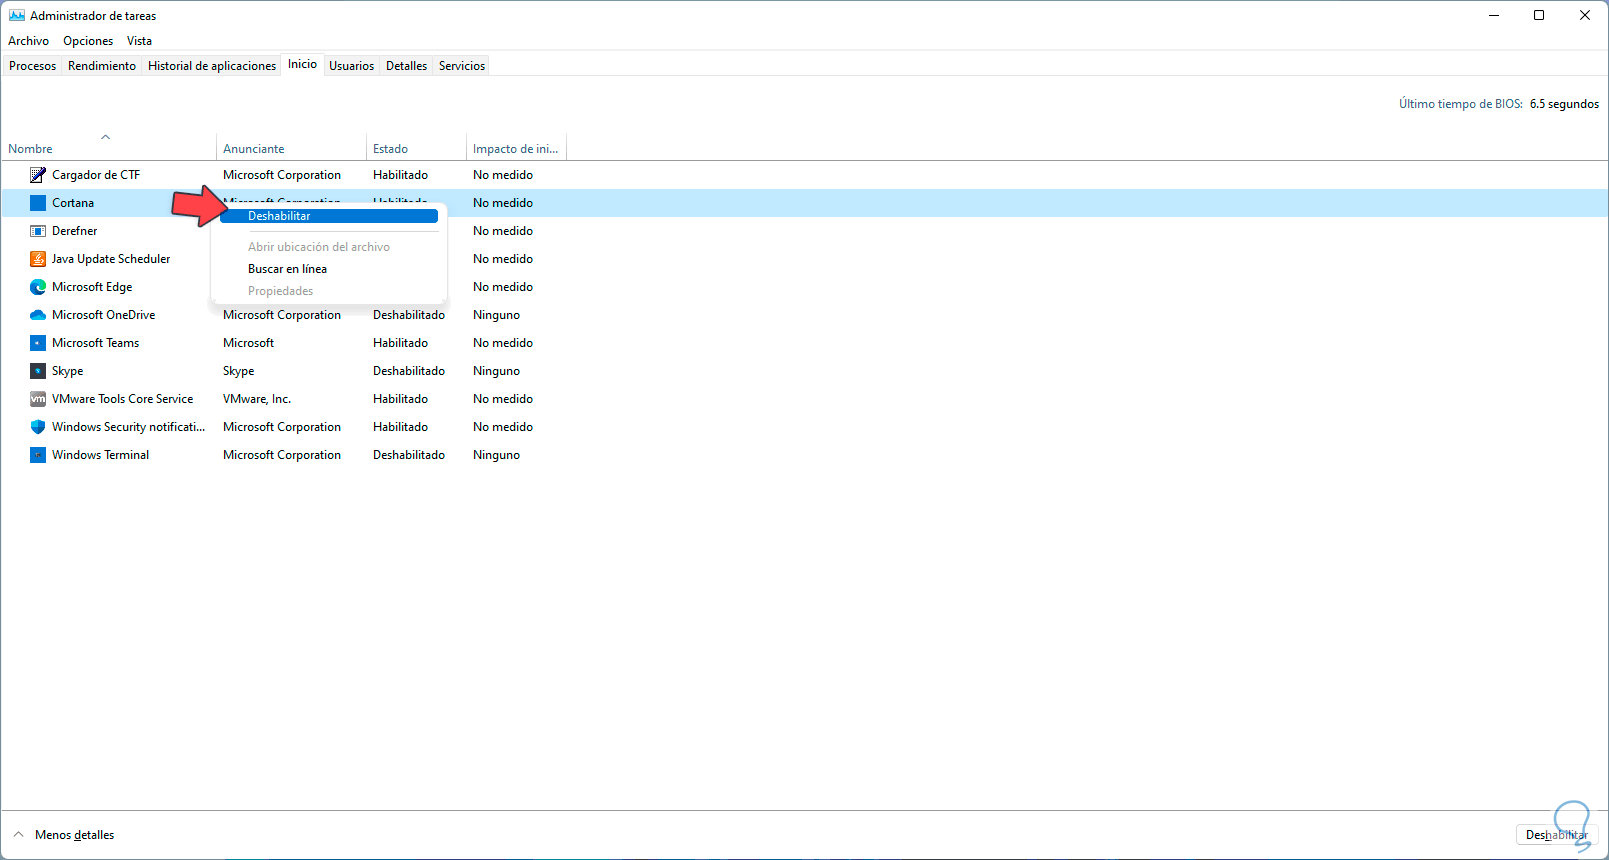The height and width of the screenshot is (860, 1609).
Task: Click the VMware Tools Core Service icon
Action: (38, 399)
